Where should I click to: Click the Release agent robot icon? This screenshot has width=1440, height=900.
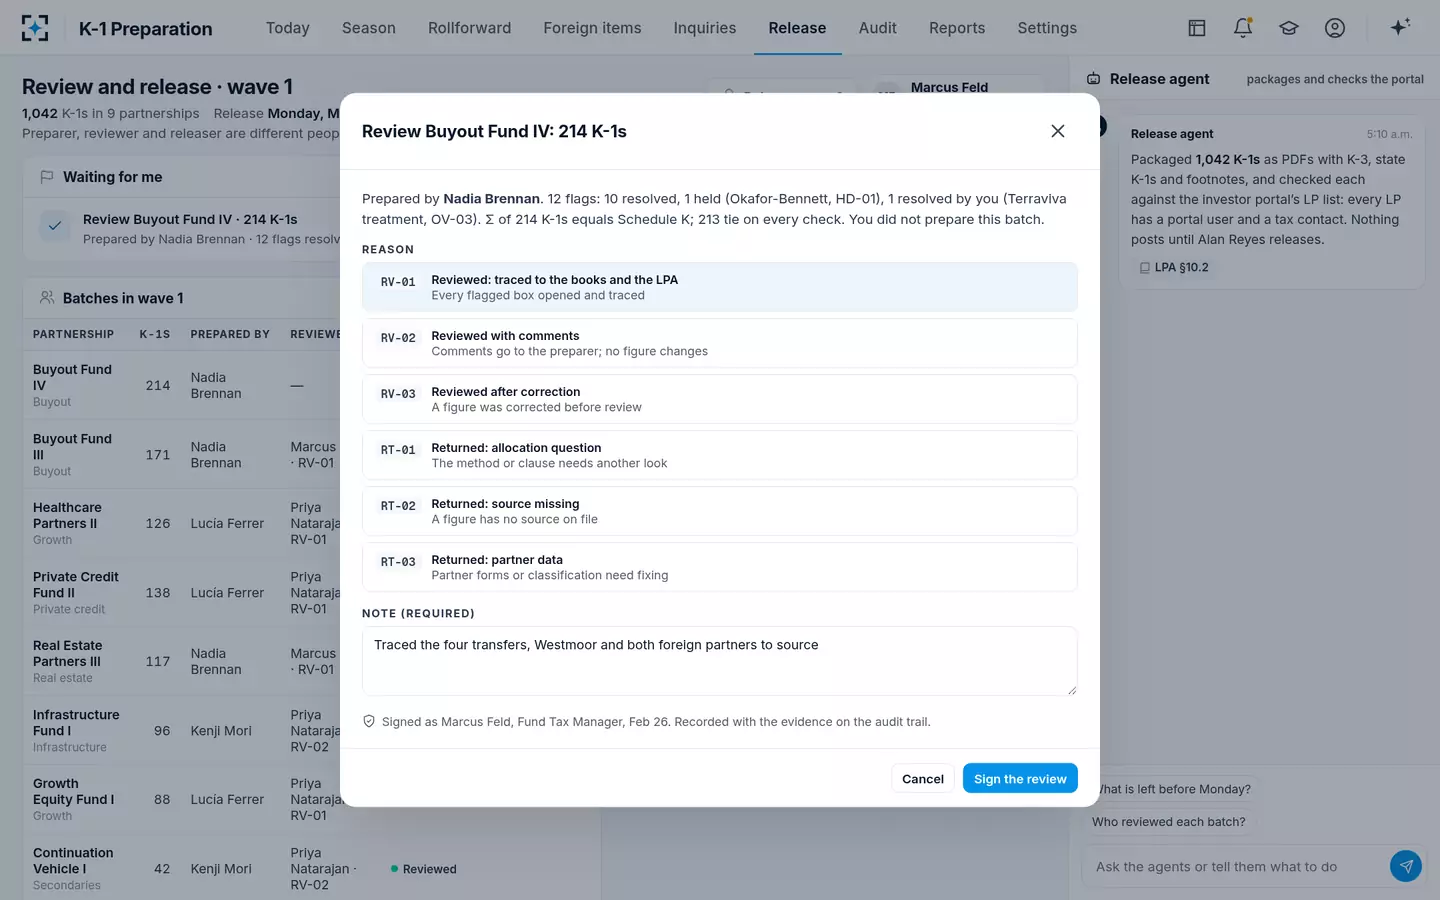coord(1094,79)
